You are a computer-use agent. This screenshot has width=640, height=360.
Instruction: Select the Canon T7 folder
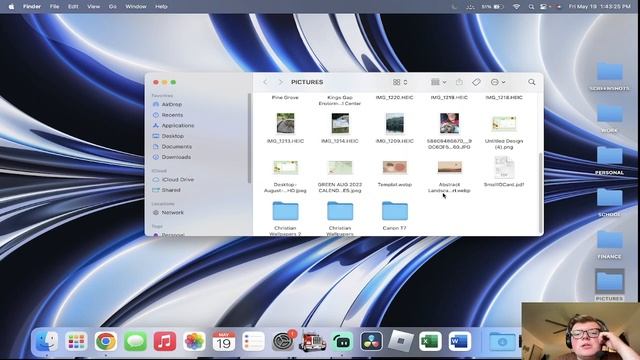[395, 211]
